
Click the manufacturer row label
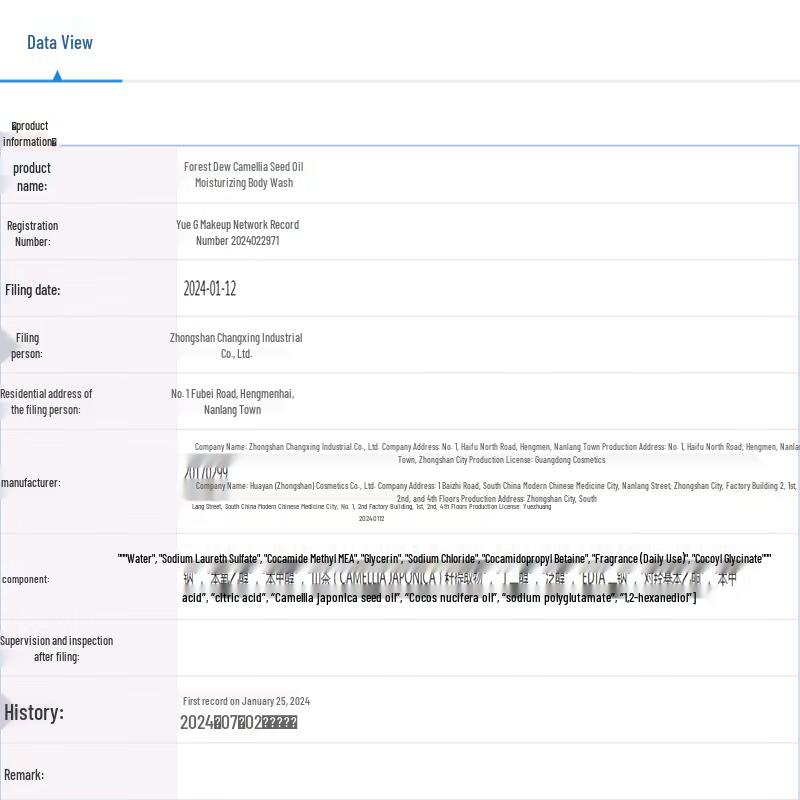[31, 483]
